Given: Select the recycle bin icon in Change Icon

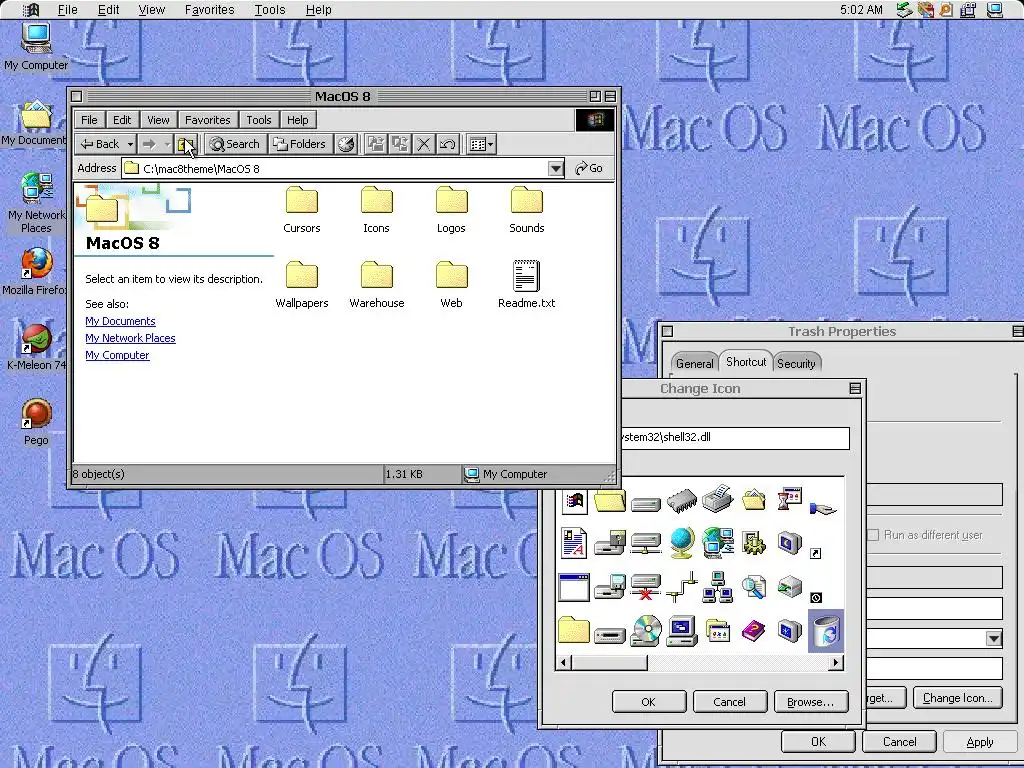Looking at the screenshot, I should (826, 631).
